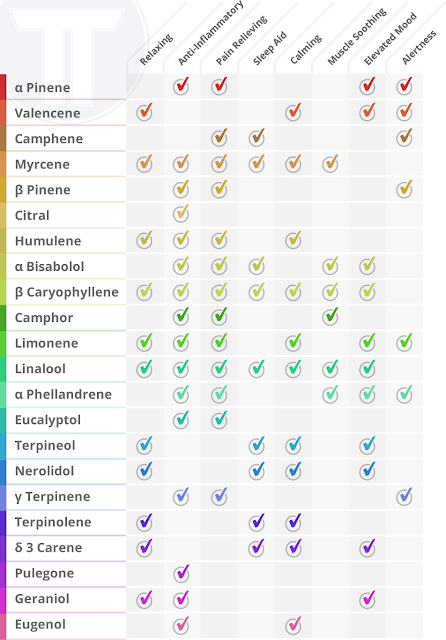Viewport: 446px width, 640px height.
Task: Click the Pulegone Anti-Inflammatory checkmark
Action: point(181,573)
